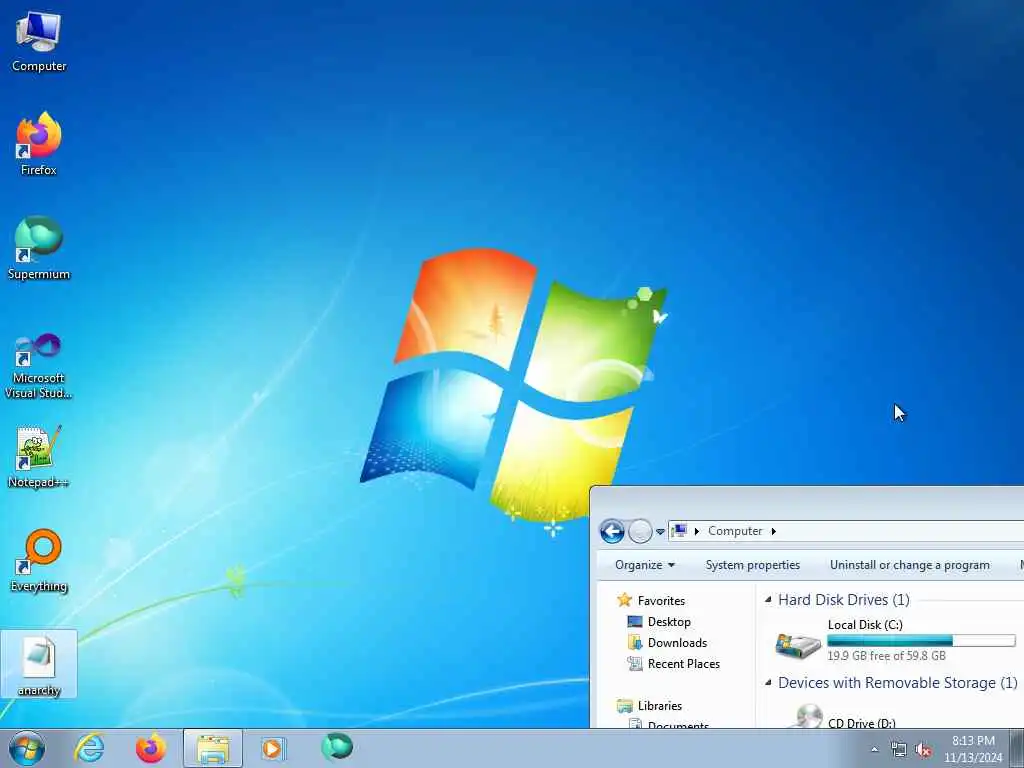The width and height of the screenshot is (1024, 768).
Task: Launch Internet Explorer from the taskbar
Action: (x=89, y=748)
